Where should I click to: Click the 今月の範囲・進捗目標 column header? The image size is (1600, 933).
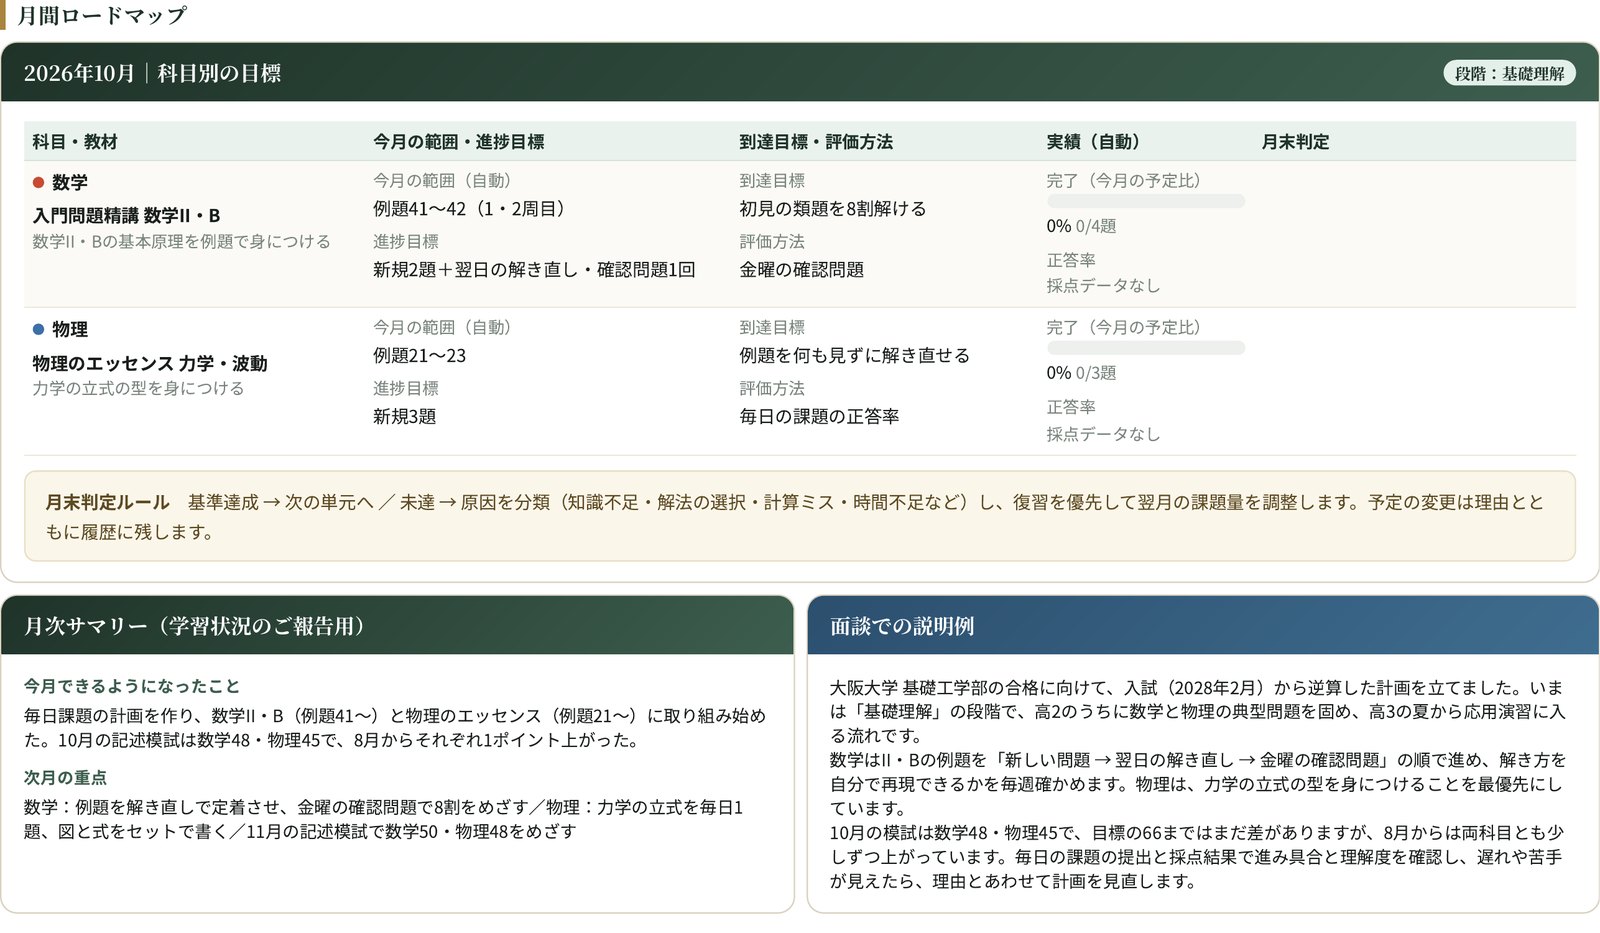pos(459,142)
